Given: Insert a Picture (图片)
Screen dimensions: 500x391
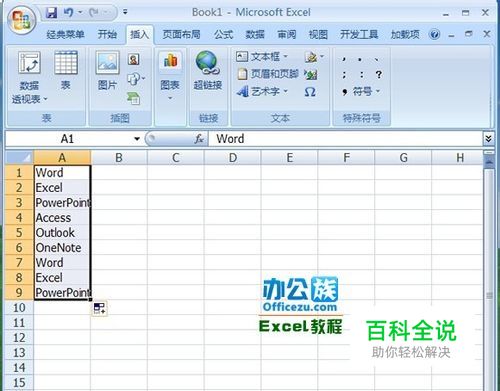Looking at the screenshot, I should tap(107, 71).
